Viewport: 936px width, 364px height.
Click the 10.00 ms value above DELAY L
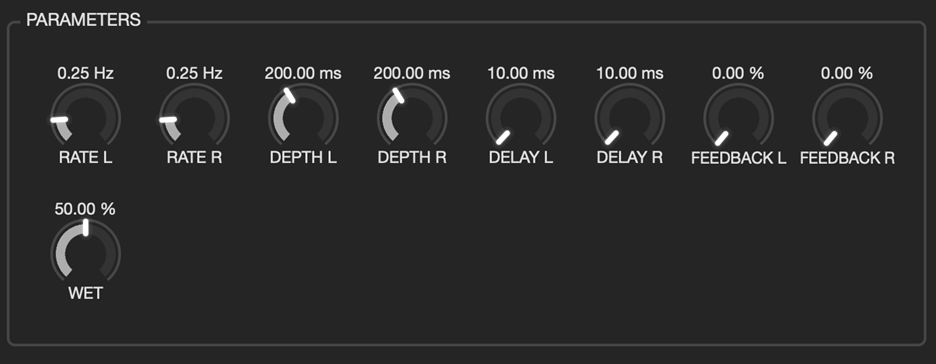[521, 73]
